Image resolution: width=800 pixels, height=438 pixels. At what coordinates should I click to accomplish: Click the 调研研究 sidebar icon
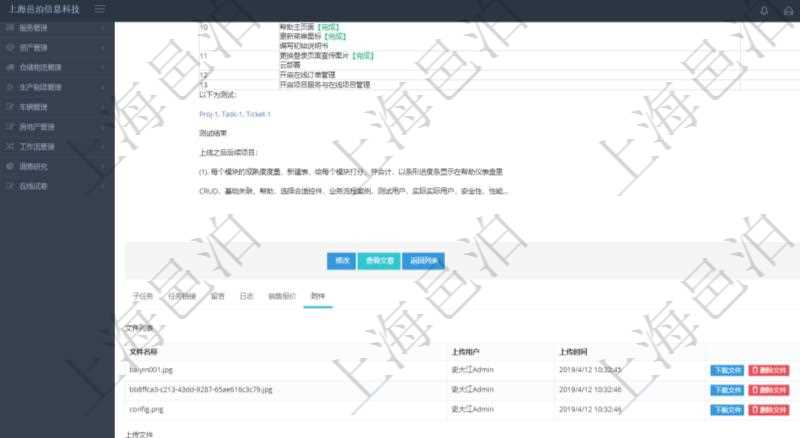point(10,166)
